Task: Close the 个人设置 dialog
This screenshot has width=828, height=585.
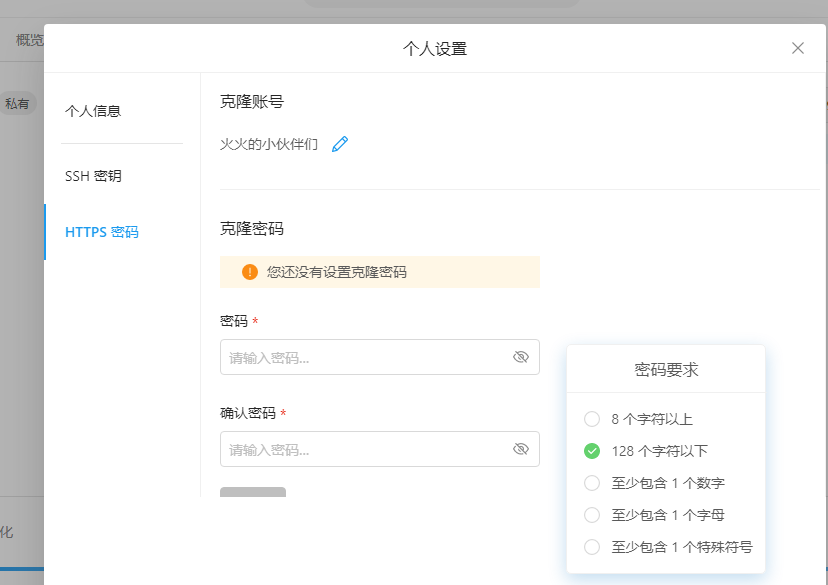Action: 797,47
